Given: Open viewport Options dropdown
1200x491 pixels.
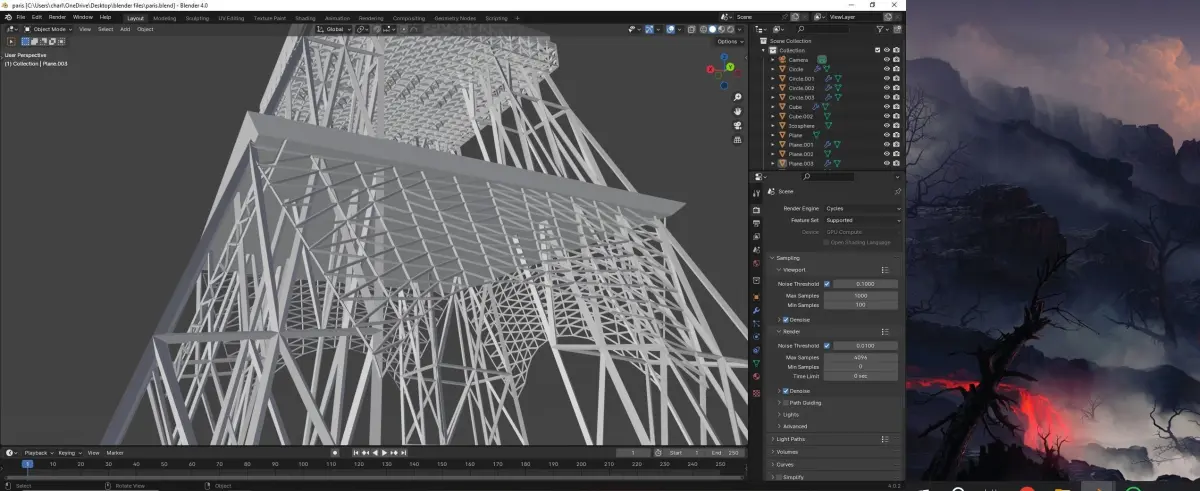Looking at the screenshot, I should coord(729,41).
